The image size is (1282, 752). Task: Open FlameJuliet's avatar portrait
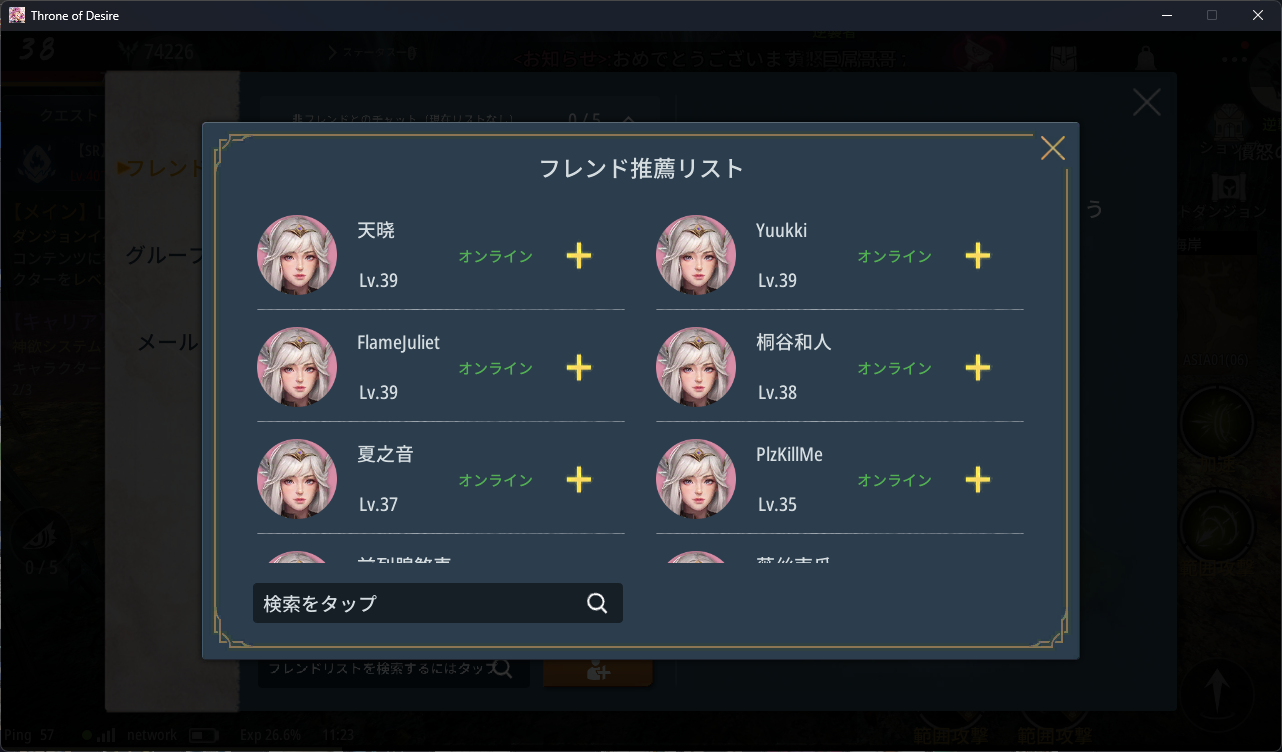[x=297, y=367]
